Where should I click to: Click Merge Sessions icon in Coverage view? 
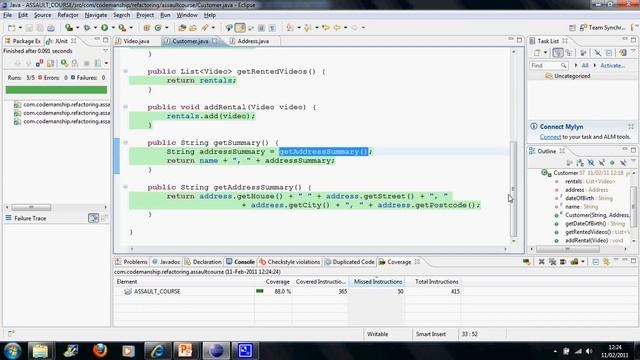coord(563,262)
